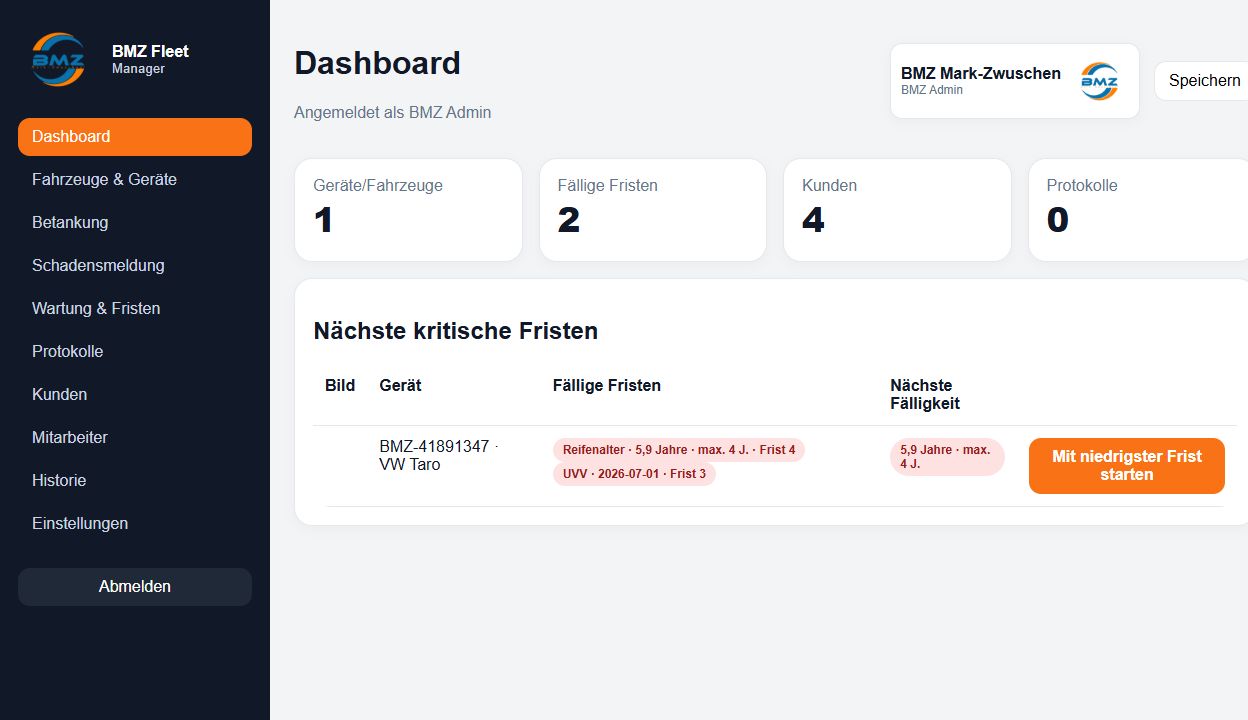Click the Geräte/Fahrzeuge stat card
1248x720 pixels.
tap(408, 210)
